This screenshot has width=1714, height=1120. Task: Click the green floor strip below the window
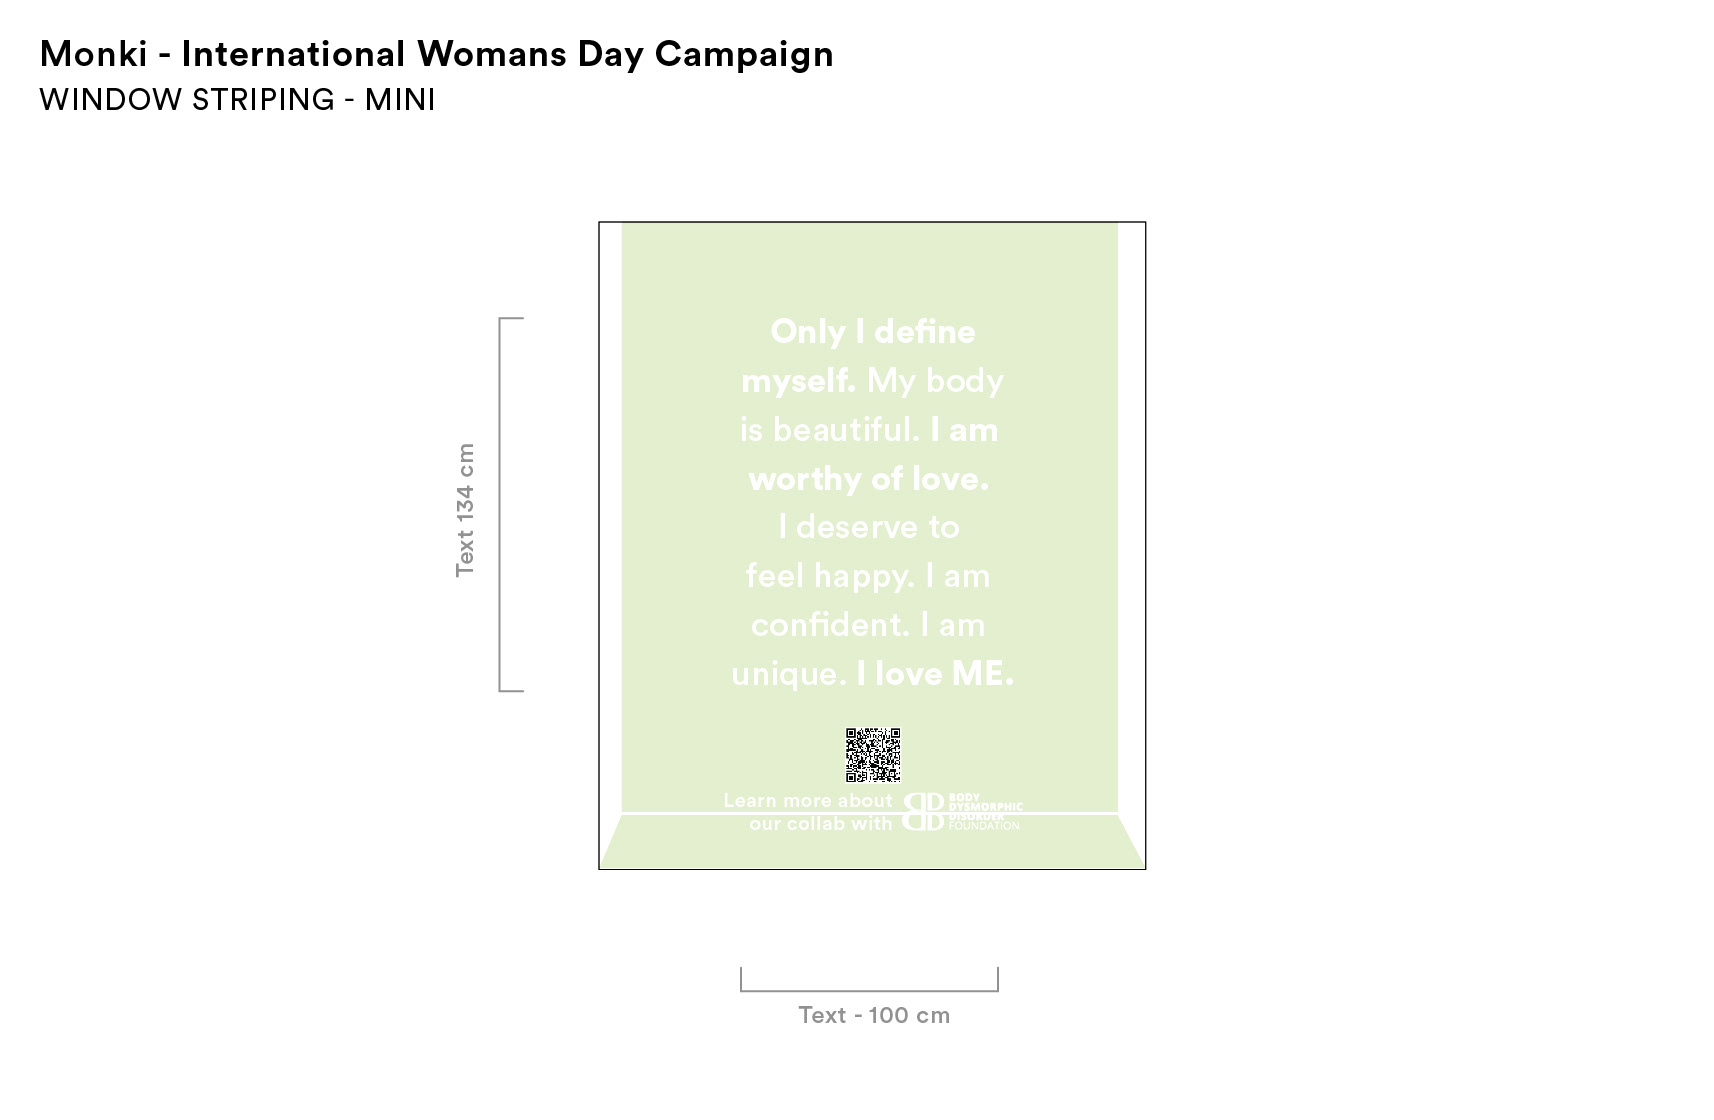(x=872, y=842)
